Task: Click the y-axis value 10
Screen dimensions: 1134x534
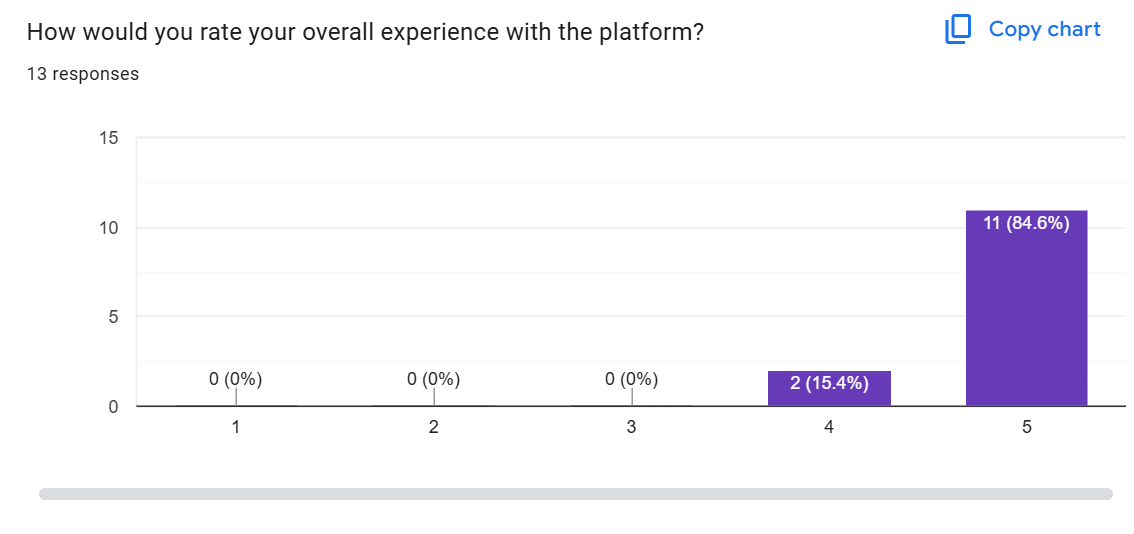Action: (x=109, y=228)
